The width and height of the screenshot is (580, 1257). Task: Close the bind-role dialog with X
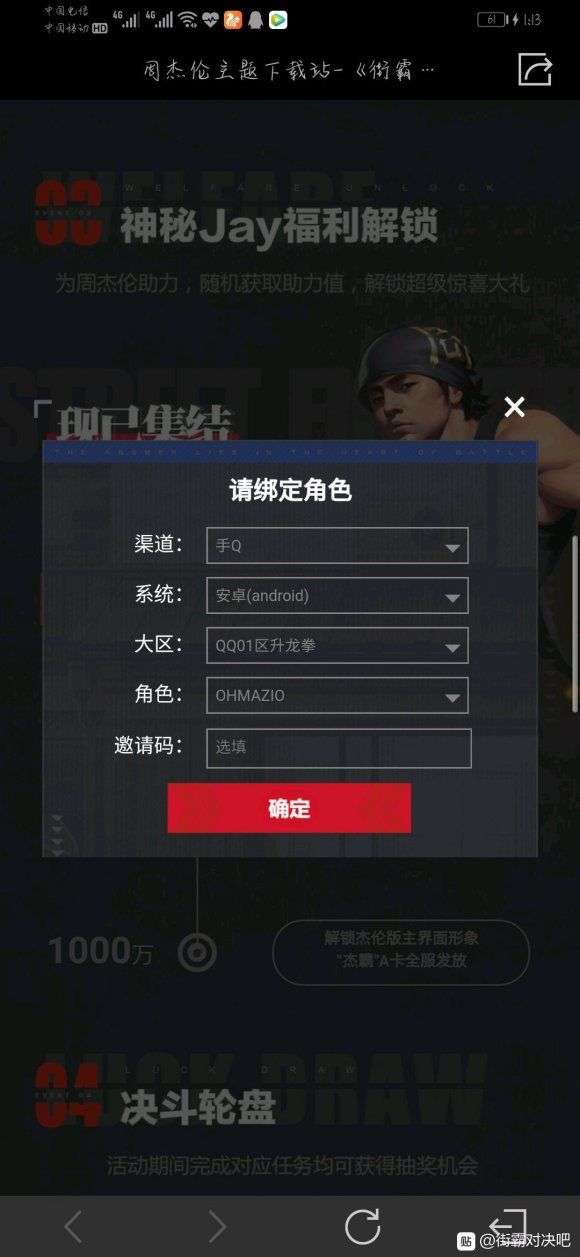tap(514, 407)
